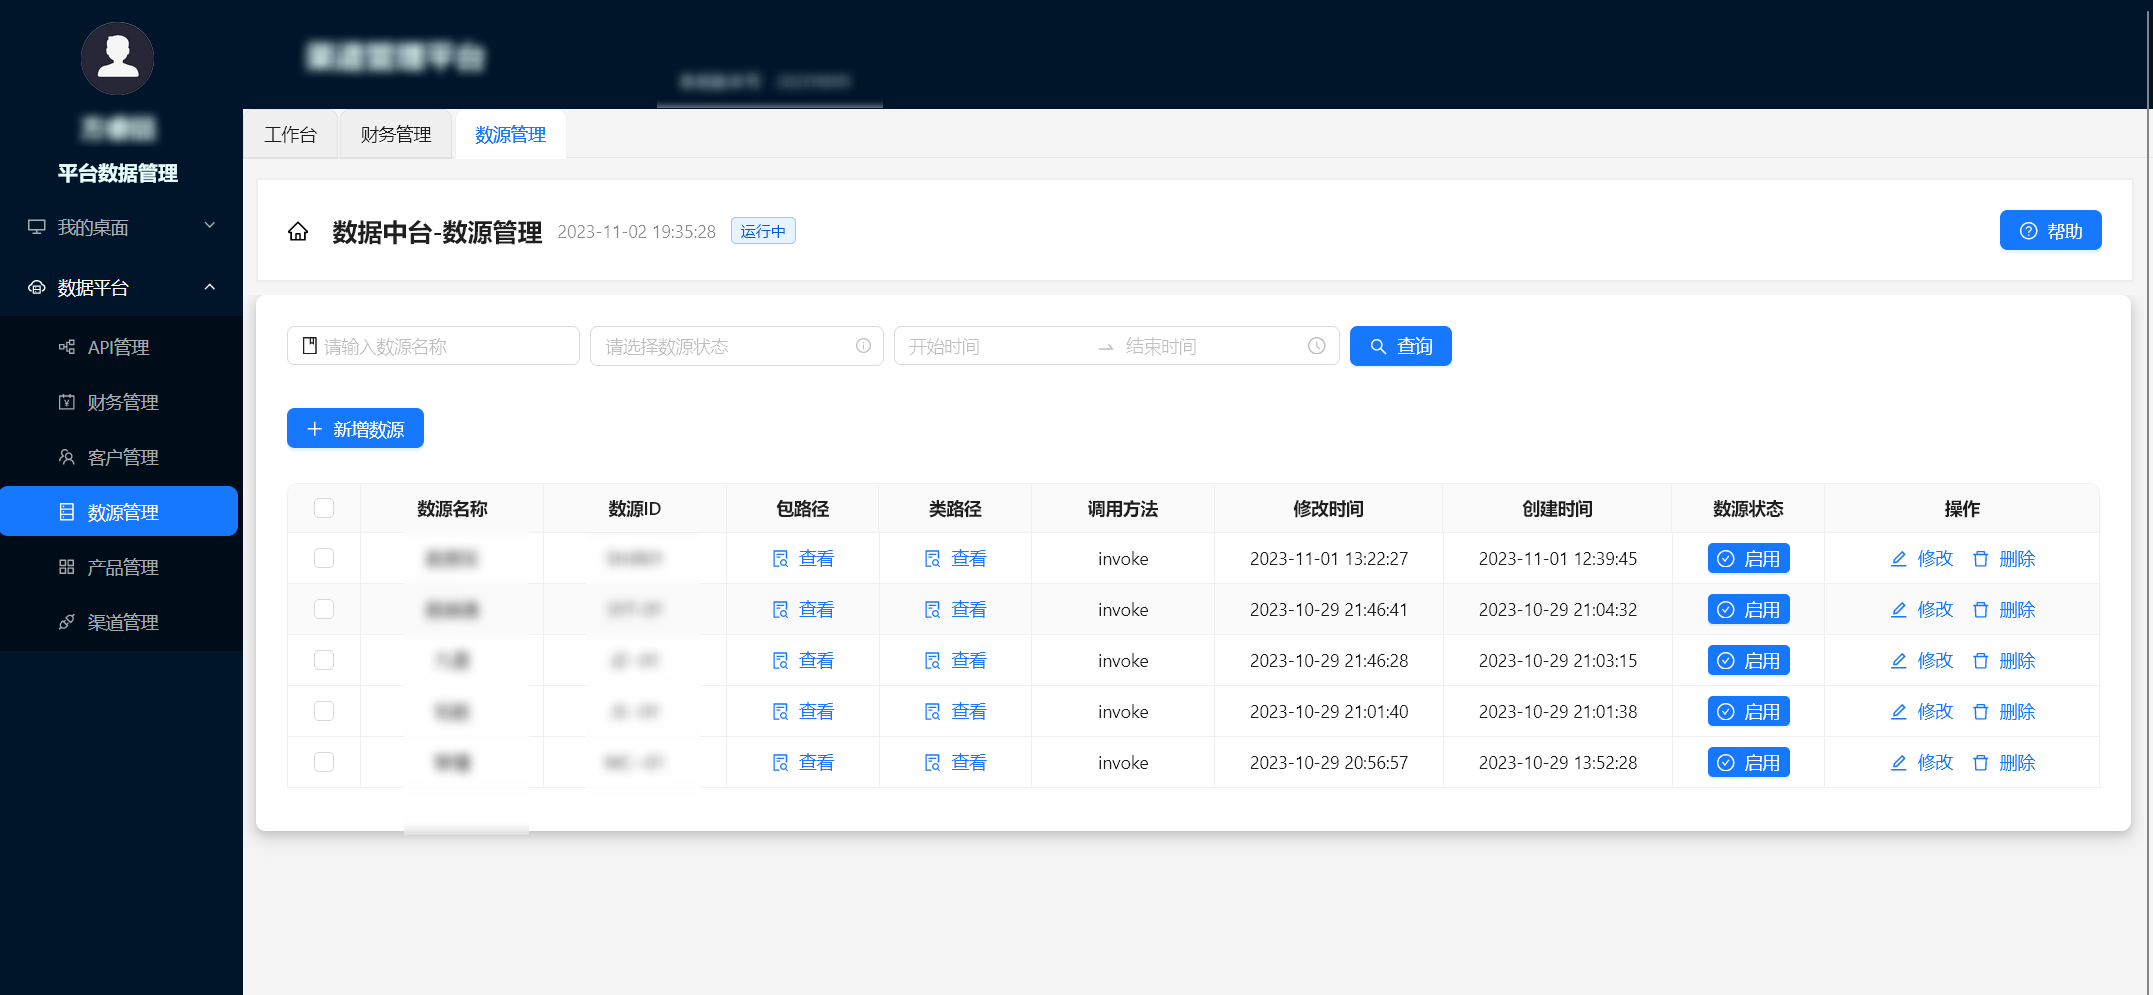Screen dimensions: 2153x995
Task: View 类路径 for row created 2023-10-29 21:01:38
Action: (x=955, y=711)
